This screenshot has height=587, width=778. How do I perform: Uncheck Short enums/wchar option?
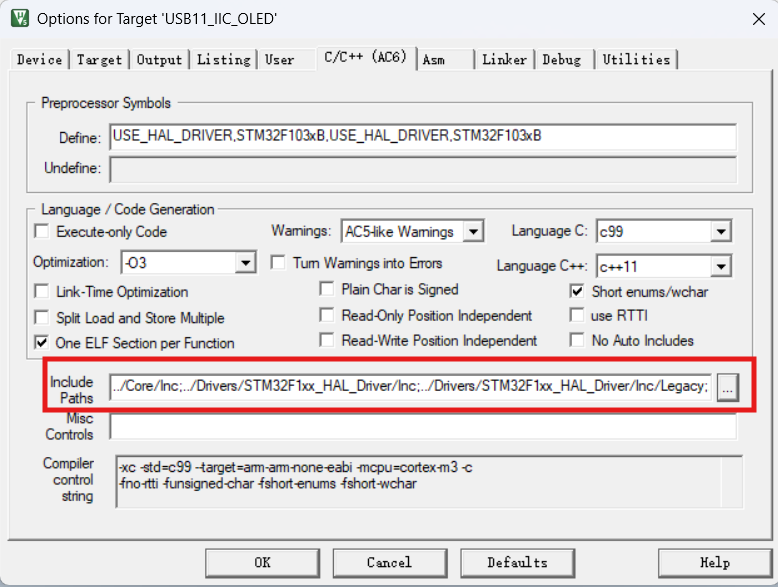click(x=577, y=291)
